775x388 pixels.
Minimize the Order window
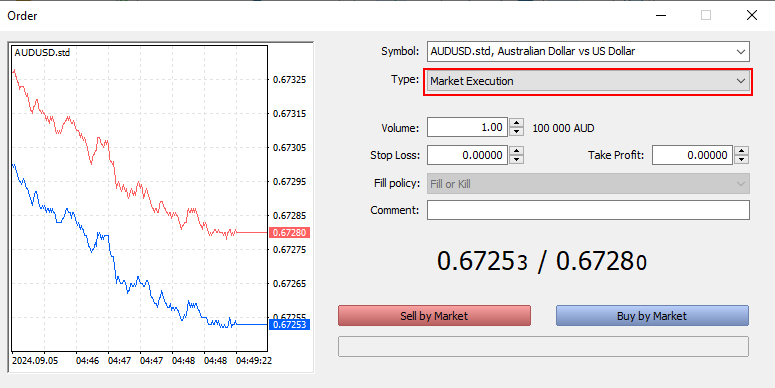(661, 15)
